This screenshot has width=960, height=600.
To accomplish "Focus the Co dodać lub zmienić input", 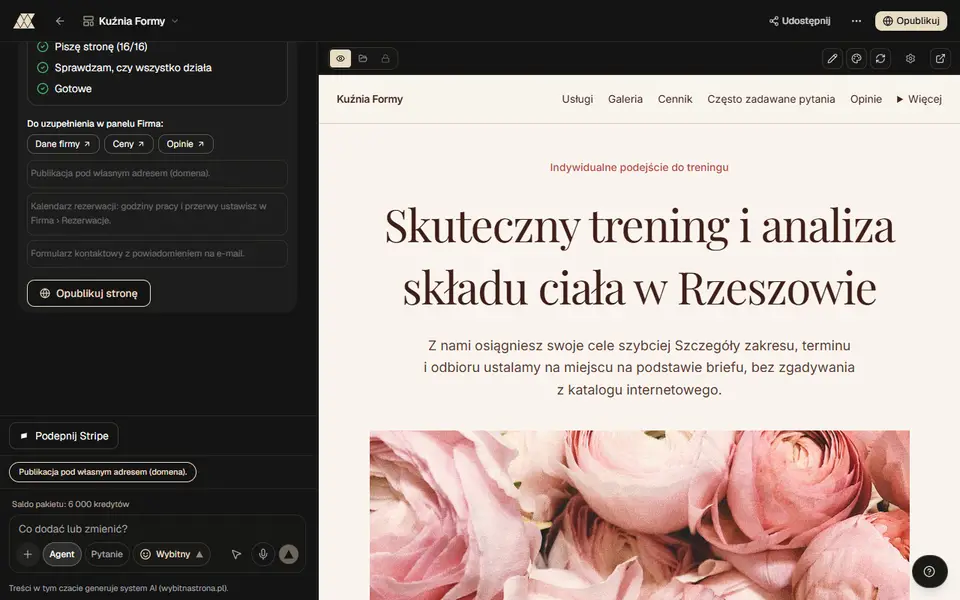I will [157, 529].
